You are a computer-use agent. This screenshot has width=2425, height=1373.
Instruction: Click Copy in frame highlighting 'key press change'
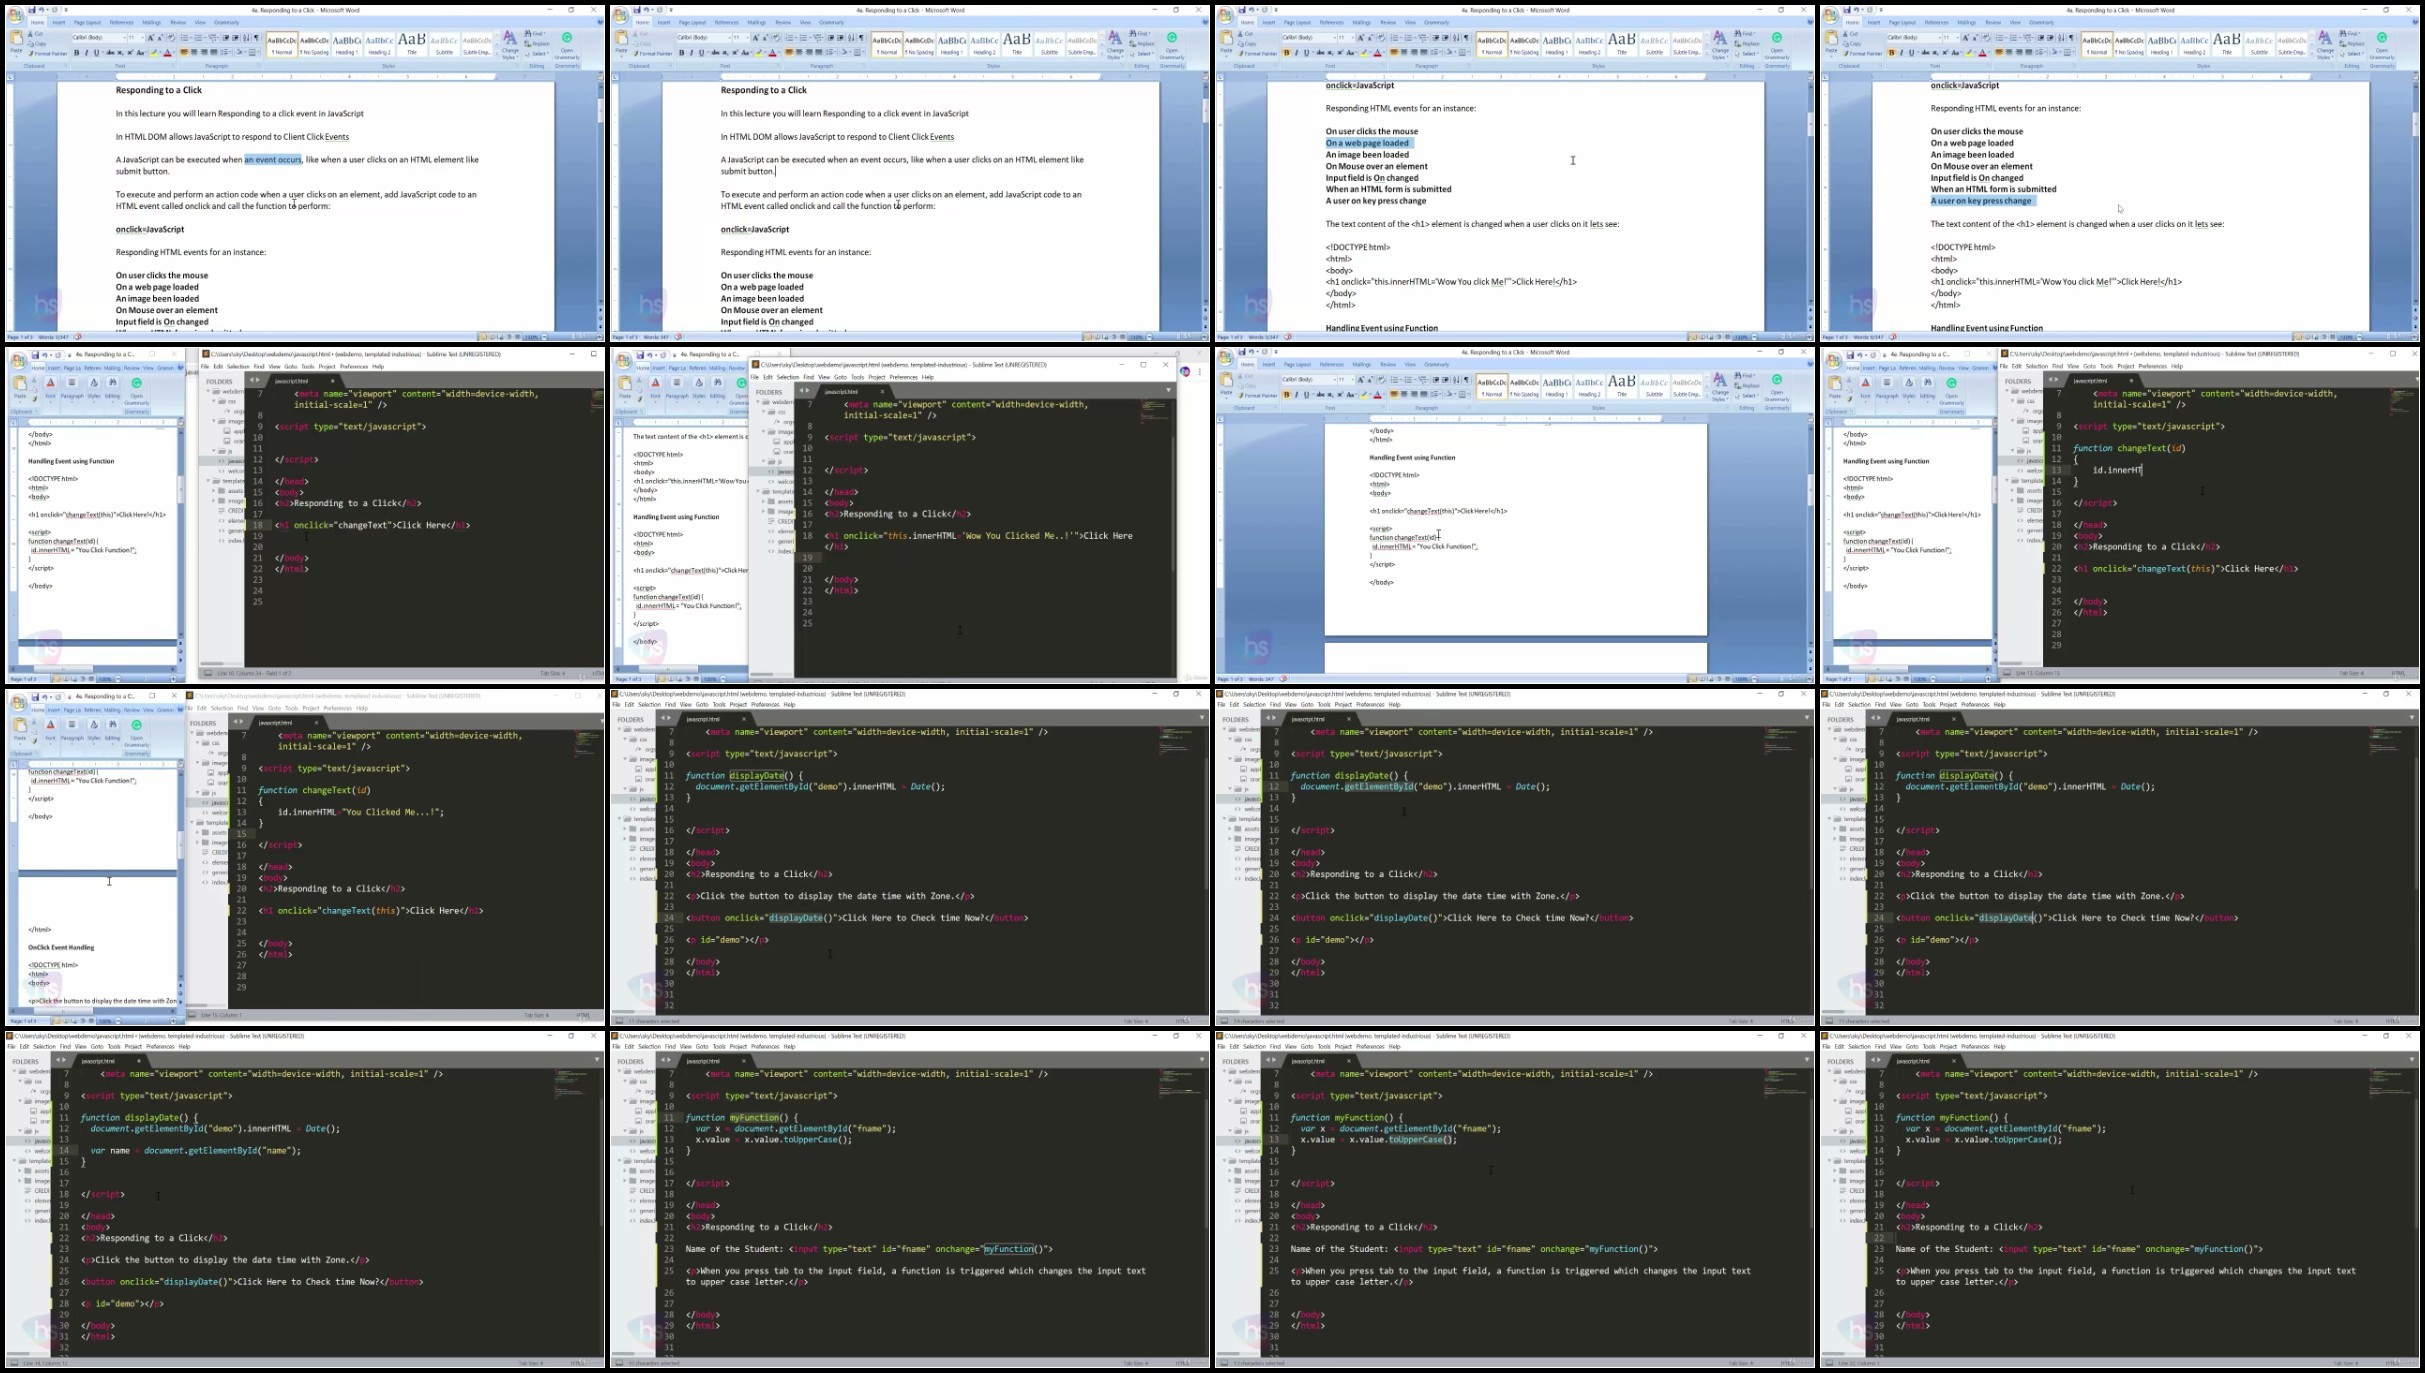(1854, 44)
